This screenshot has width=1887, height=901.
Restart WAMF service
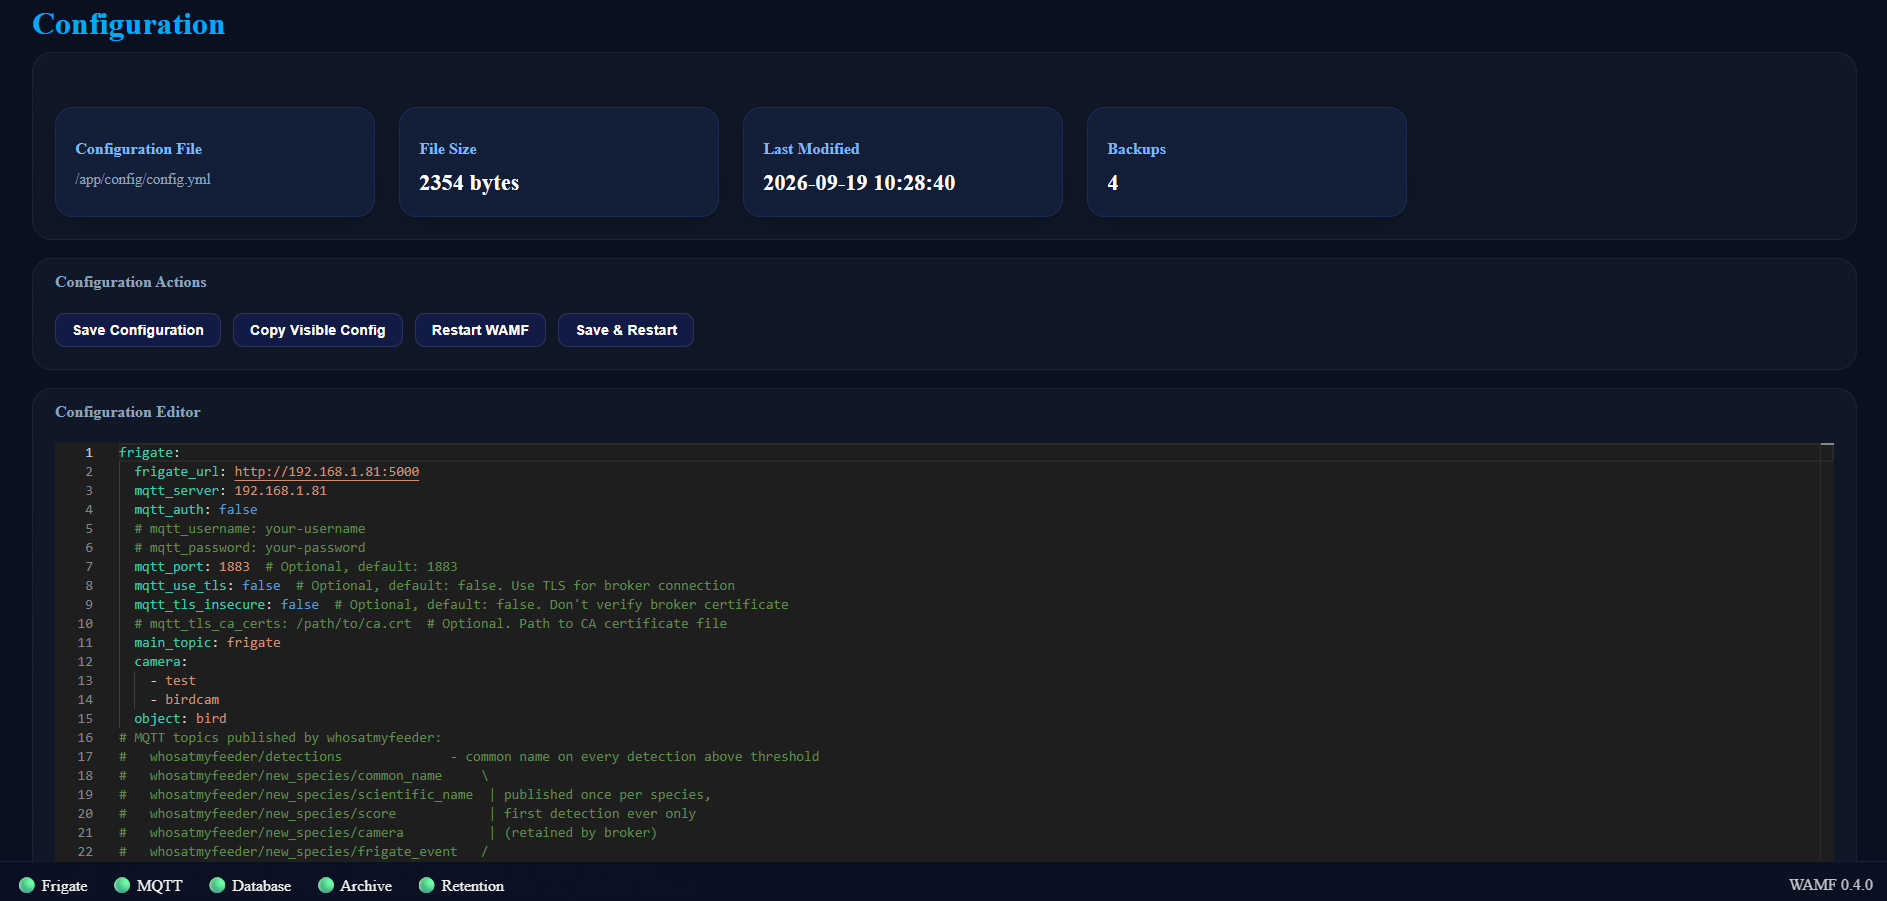point(480,330)
